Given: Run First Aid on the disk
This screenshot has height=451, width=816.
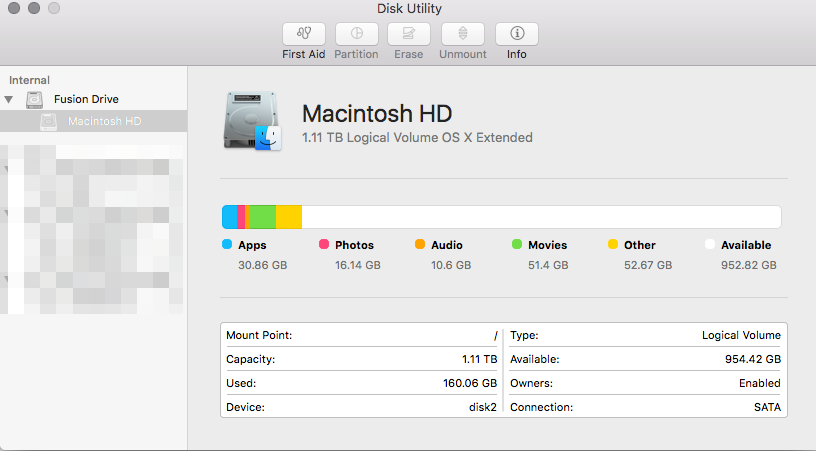Looking at the screenshot, I should point(304,34).
